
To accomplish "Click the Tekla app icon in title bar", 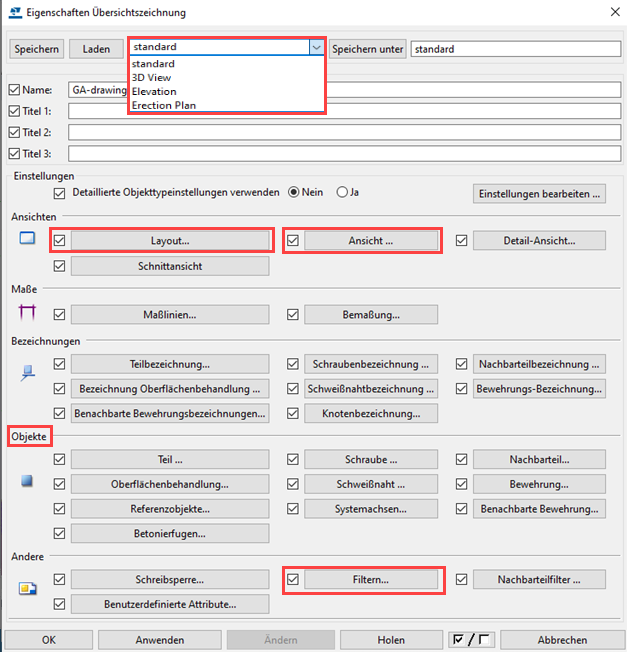I will (15, 12).
